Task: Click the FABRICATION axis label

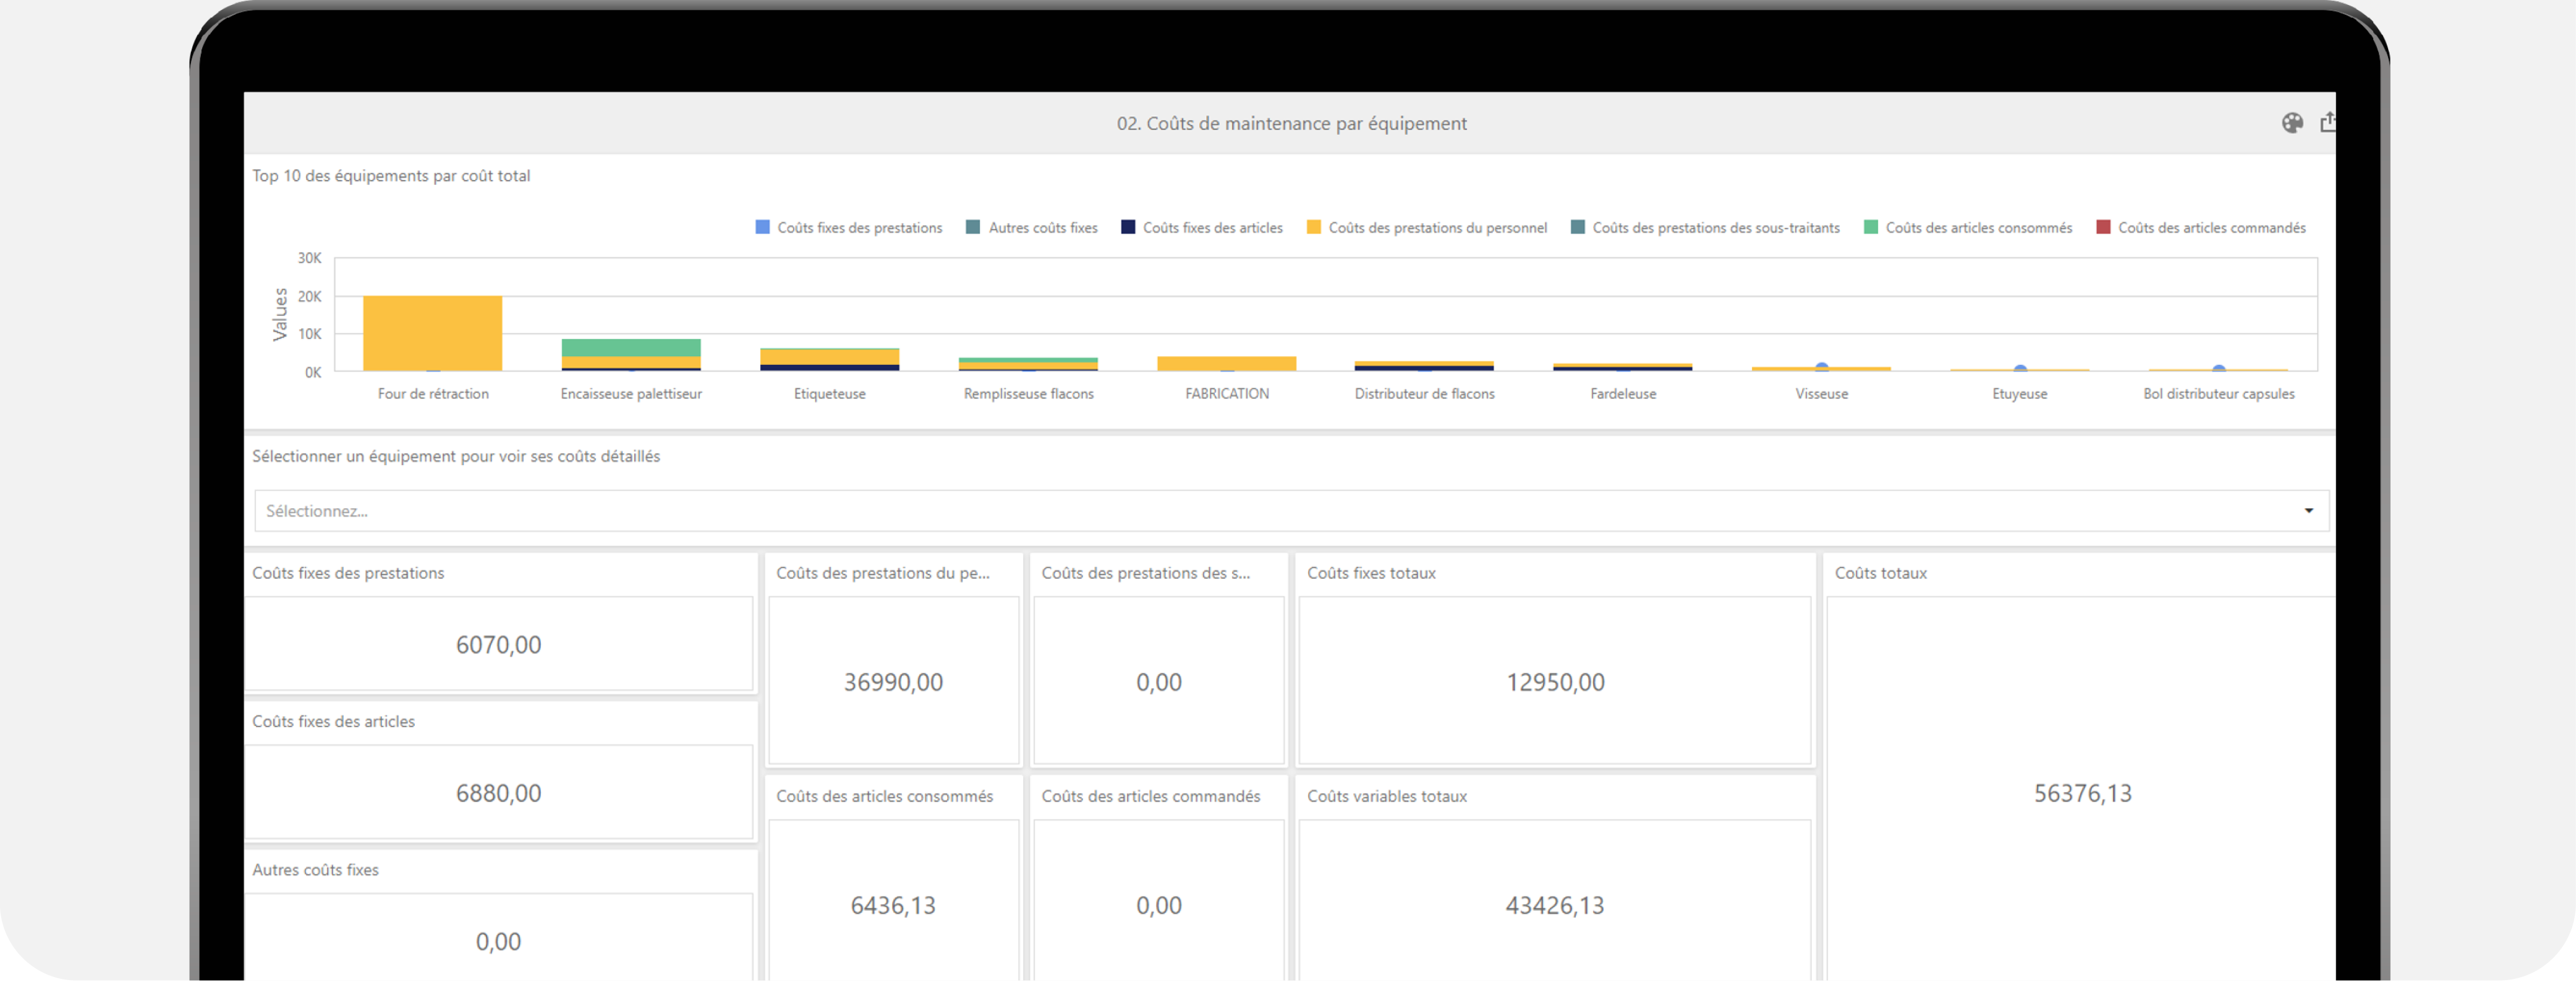Action: (1227, 394)
